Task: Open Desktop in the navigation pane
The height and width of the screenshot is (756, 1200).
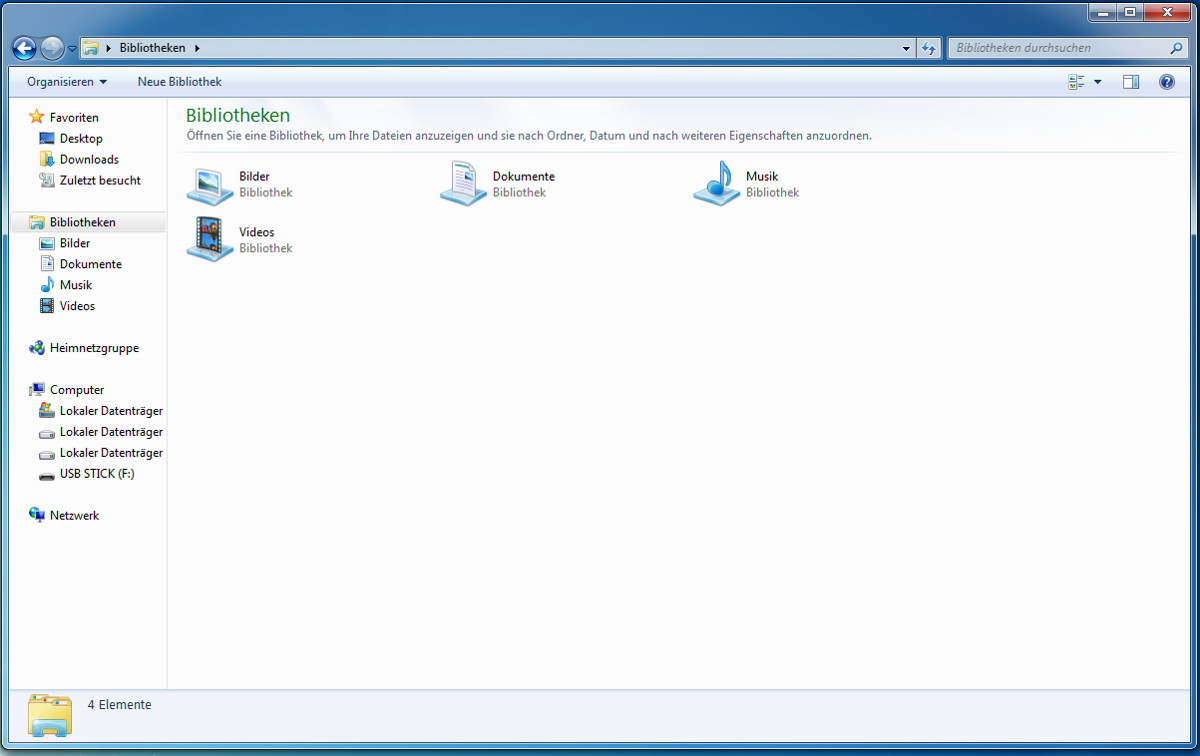Action: [x=81, y=139]
